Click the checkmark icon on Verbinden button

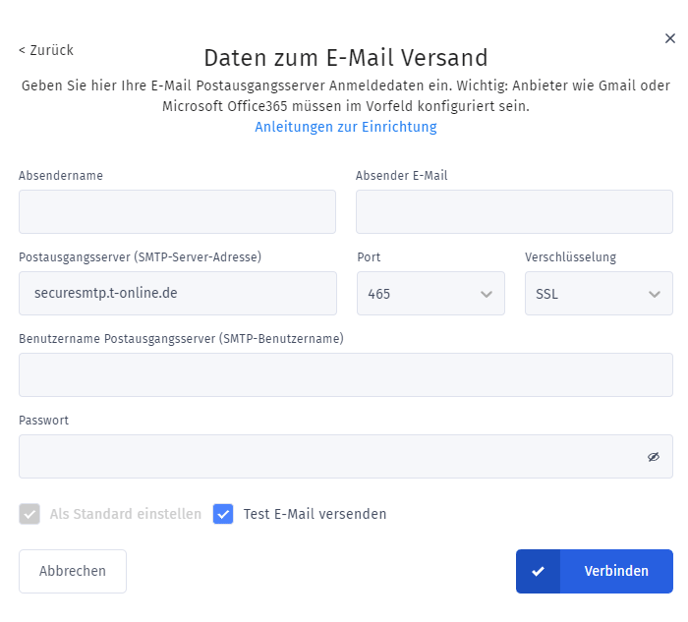point(538,571)
